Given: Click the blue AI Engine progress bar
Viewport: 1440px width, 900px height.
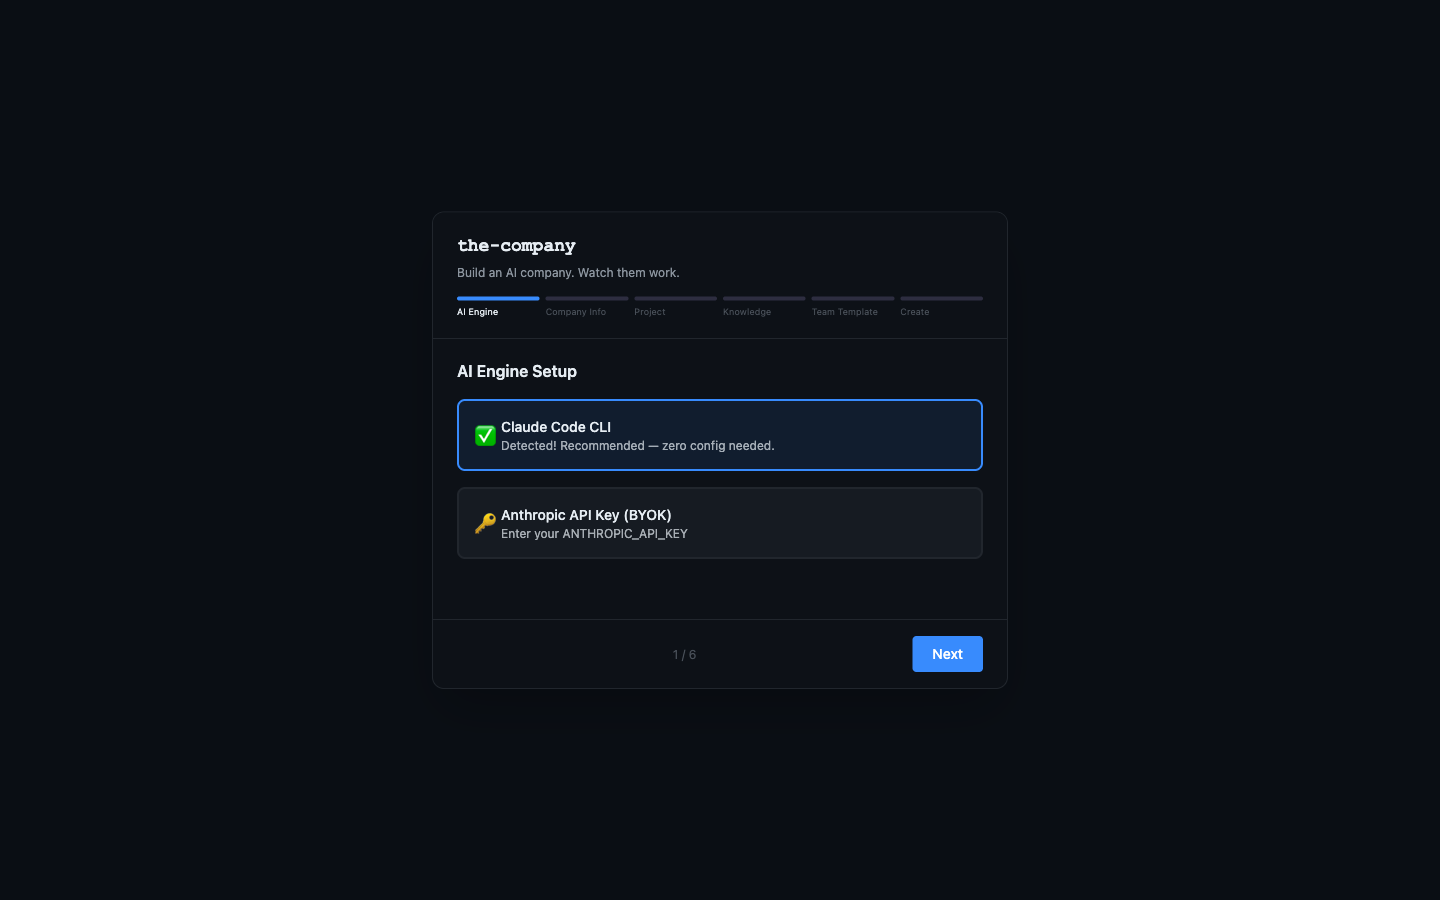Looking at the screenshot, I should 497,298.
